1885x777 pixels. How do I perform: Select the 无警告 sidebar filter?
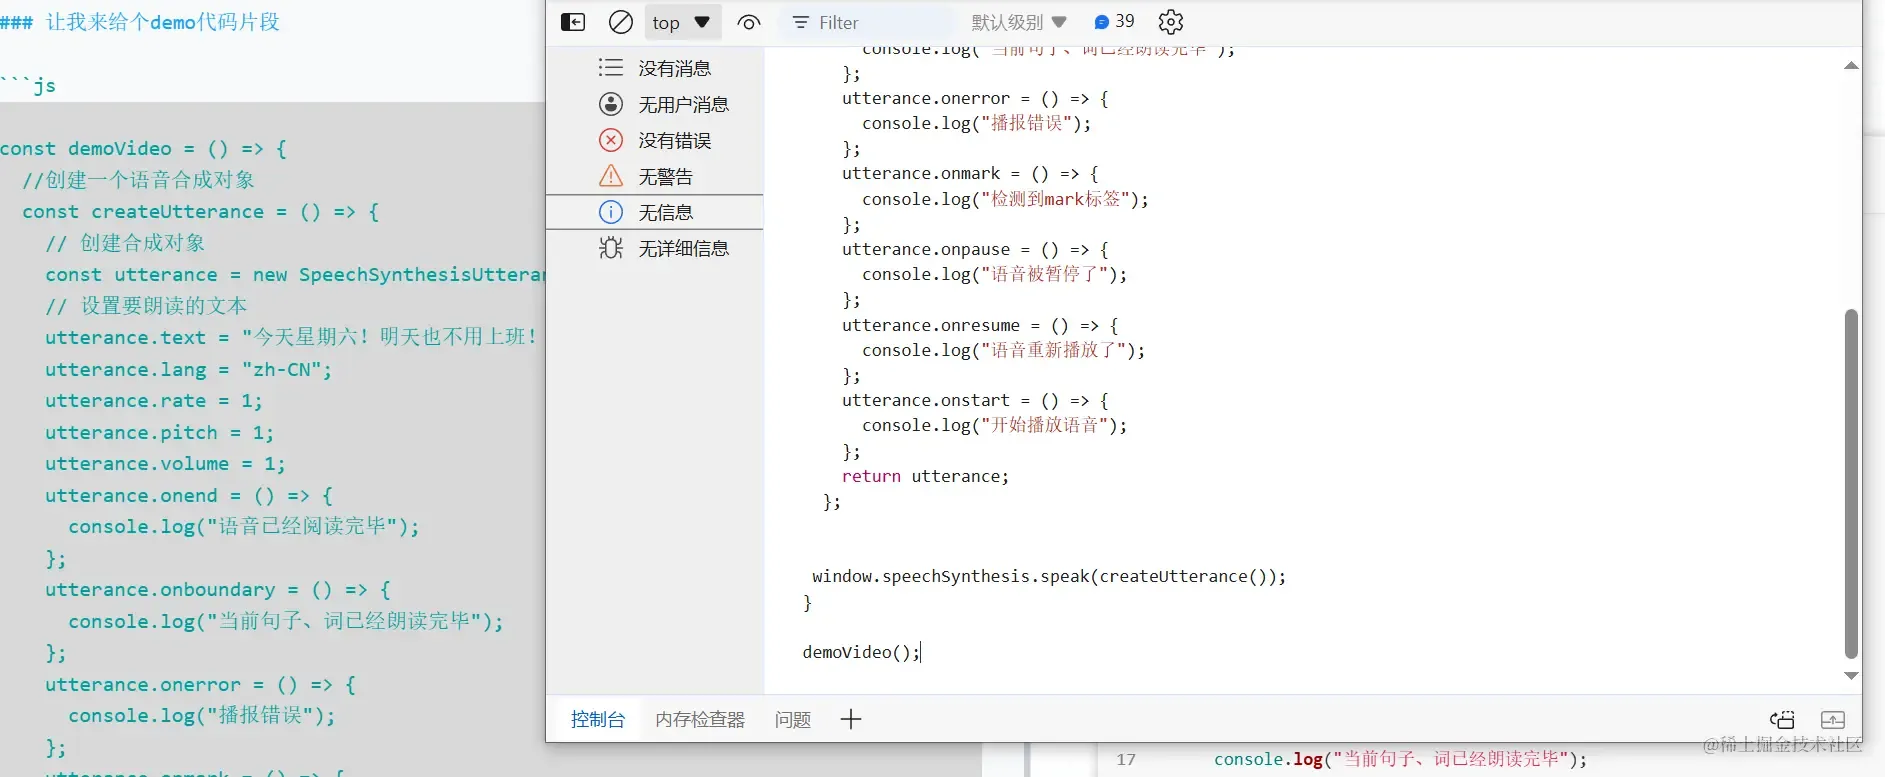point(655,176)
